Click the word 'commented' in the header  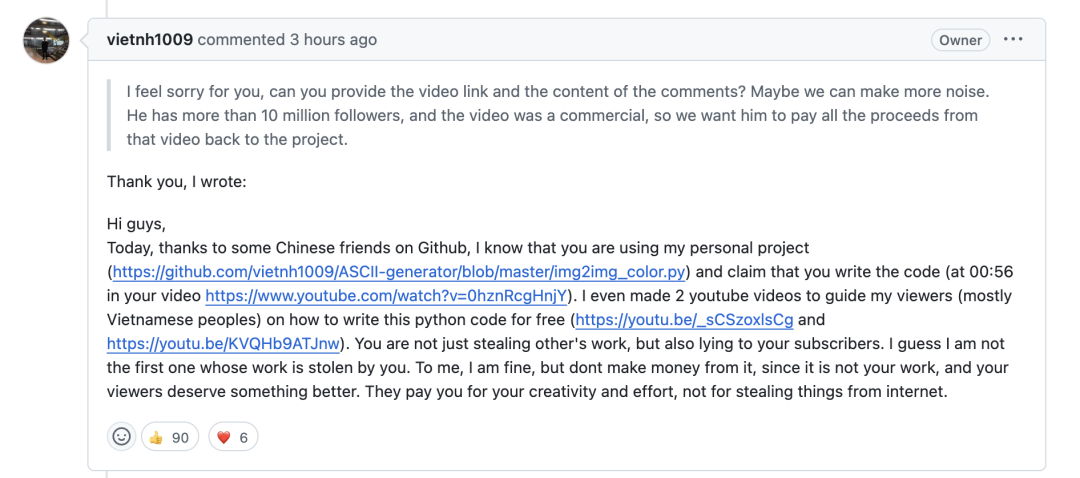pyautogui.click(x=241, y=40)
